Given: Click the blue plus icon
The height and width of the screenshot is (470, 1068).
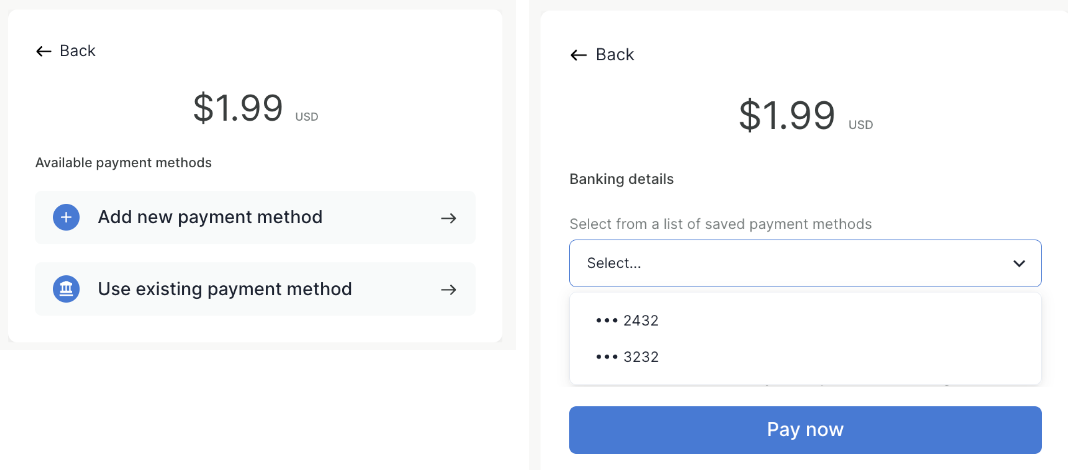Looking at the screenshot, I should 66,218.
